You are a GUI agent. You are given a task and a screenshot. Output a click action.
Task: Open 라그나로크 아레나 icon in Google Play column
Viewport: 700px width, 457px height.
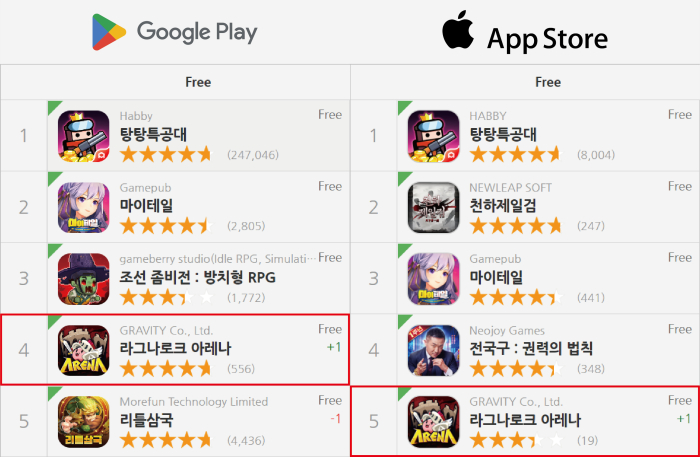point(83,350)
